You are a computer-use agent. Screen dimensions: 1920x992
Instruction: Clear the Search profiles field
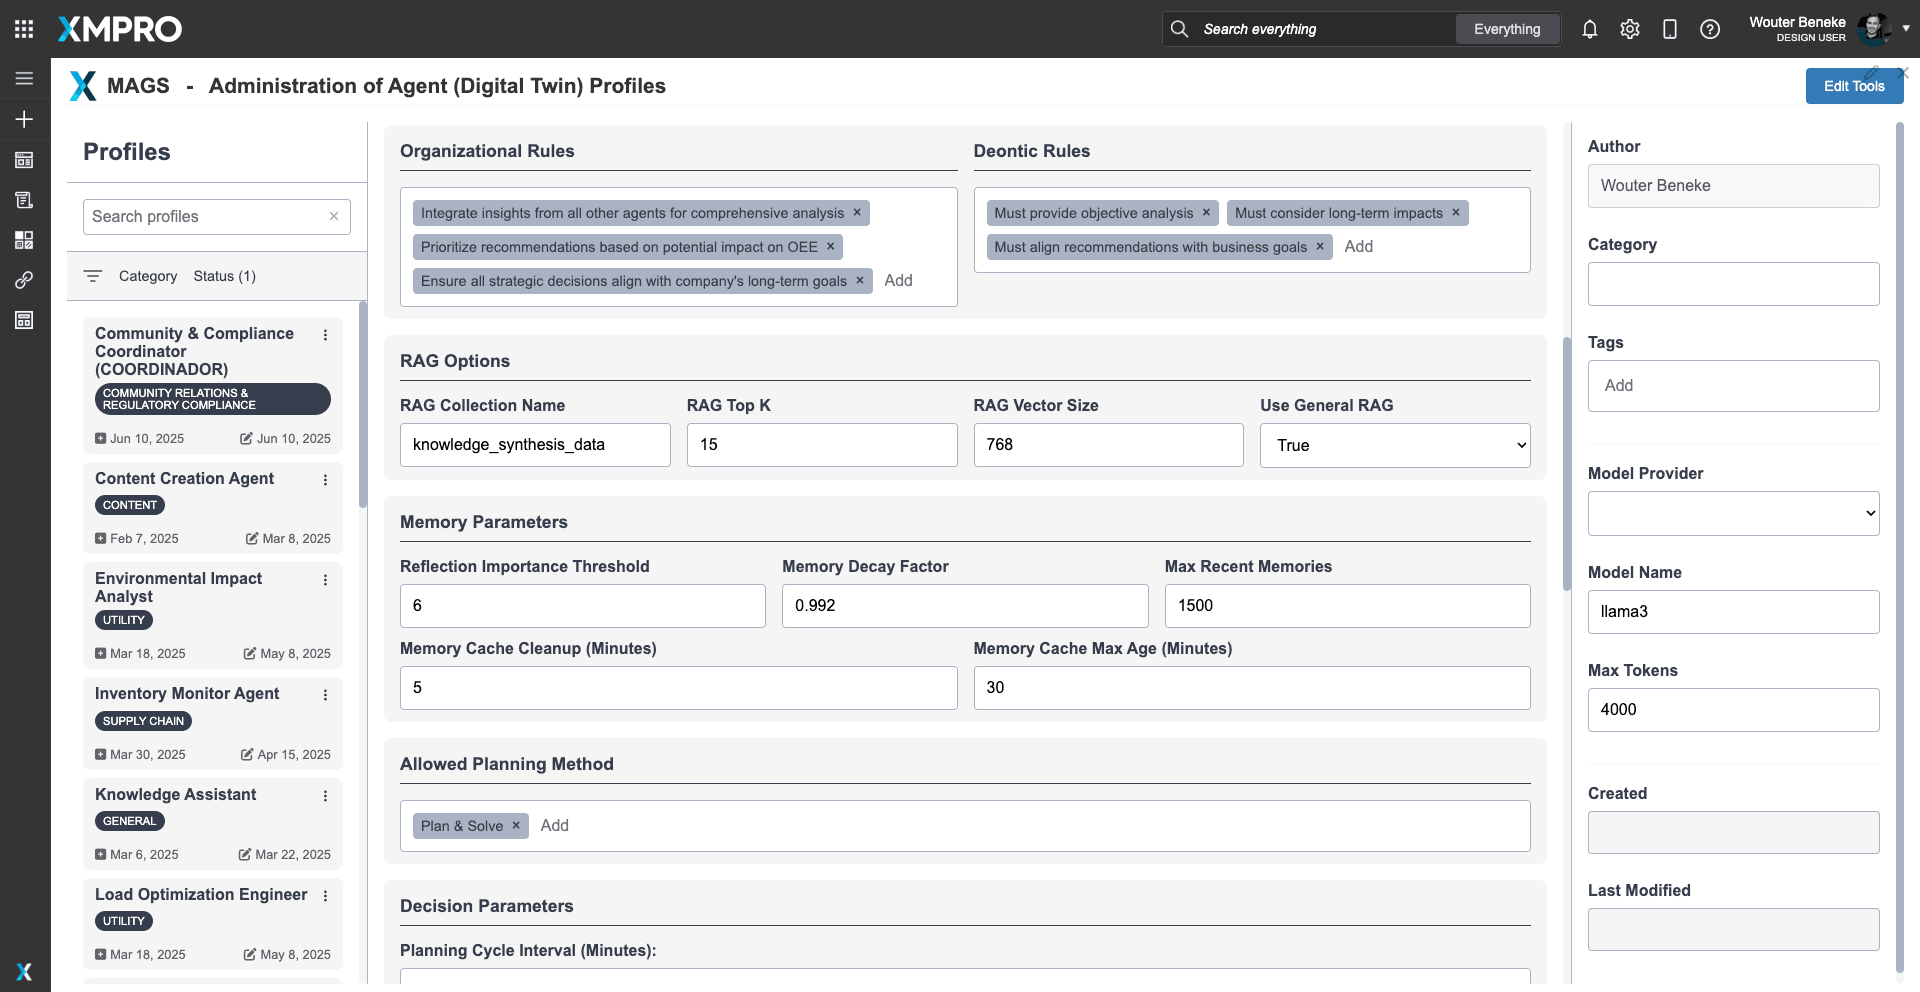coord(334,216)
